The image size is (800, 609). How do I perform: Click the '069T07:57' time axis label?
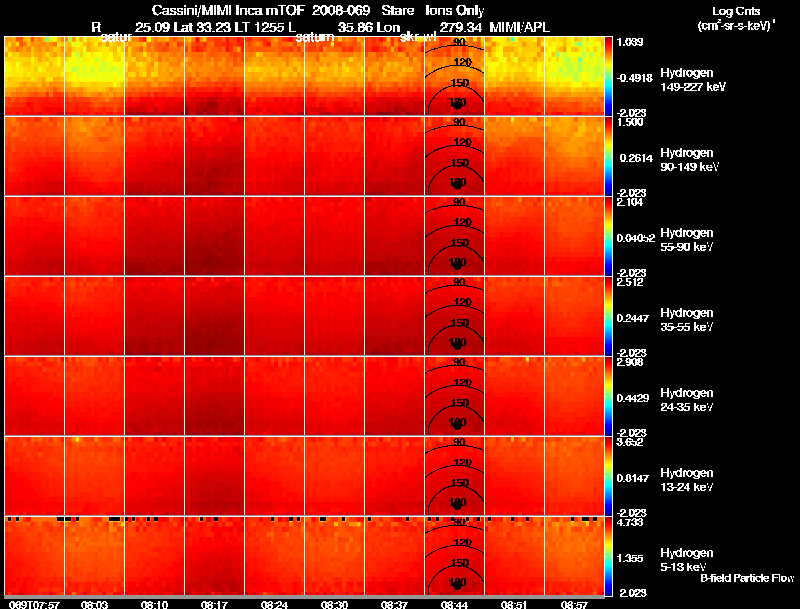pos(34,604)
